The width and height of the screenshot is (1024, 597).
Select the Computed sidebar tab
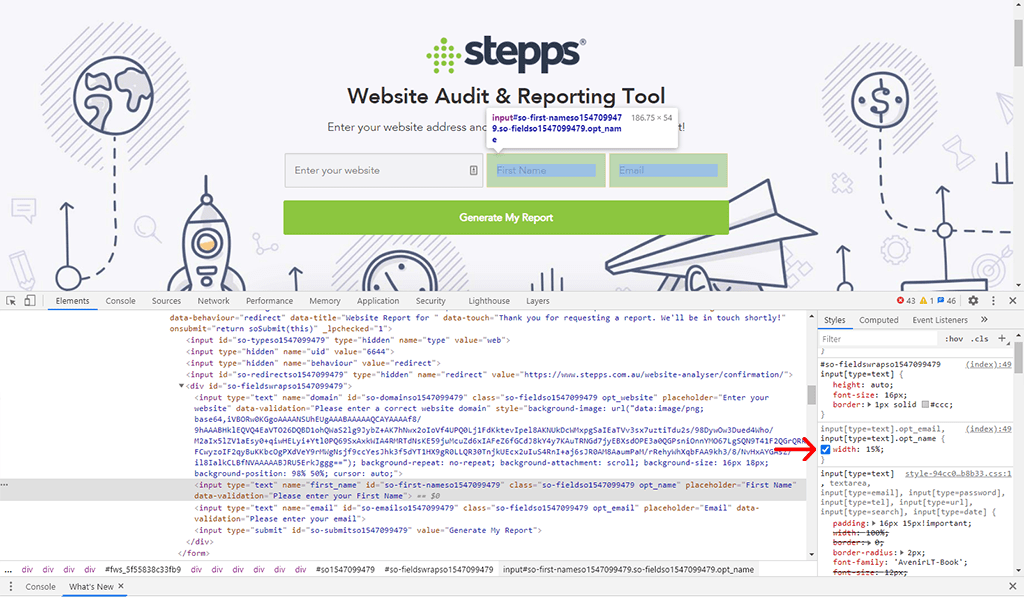coord(878,319)
